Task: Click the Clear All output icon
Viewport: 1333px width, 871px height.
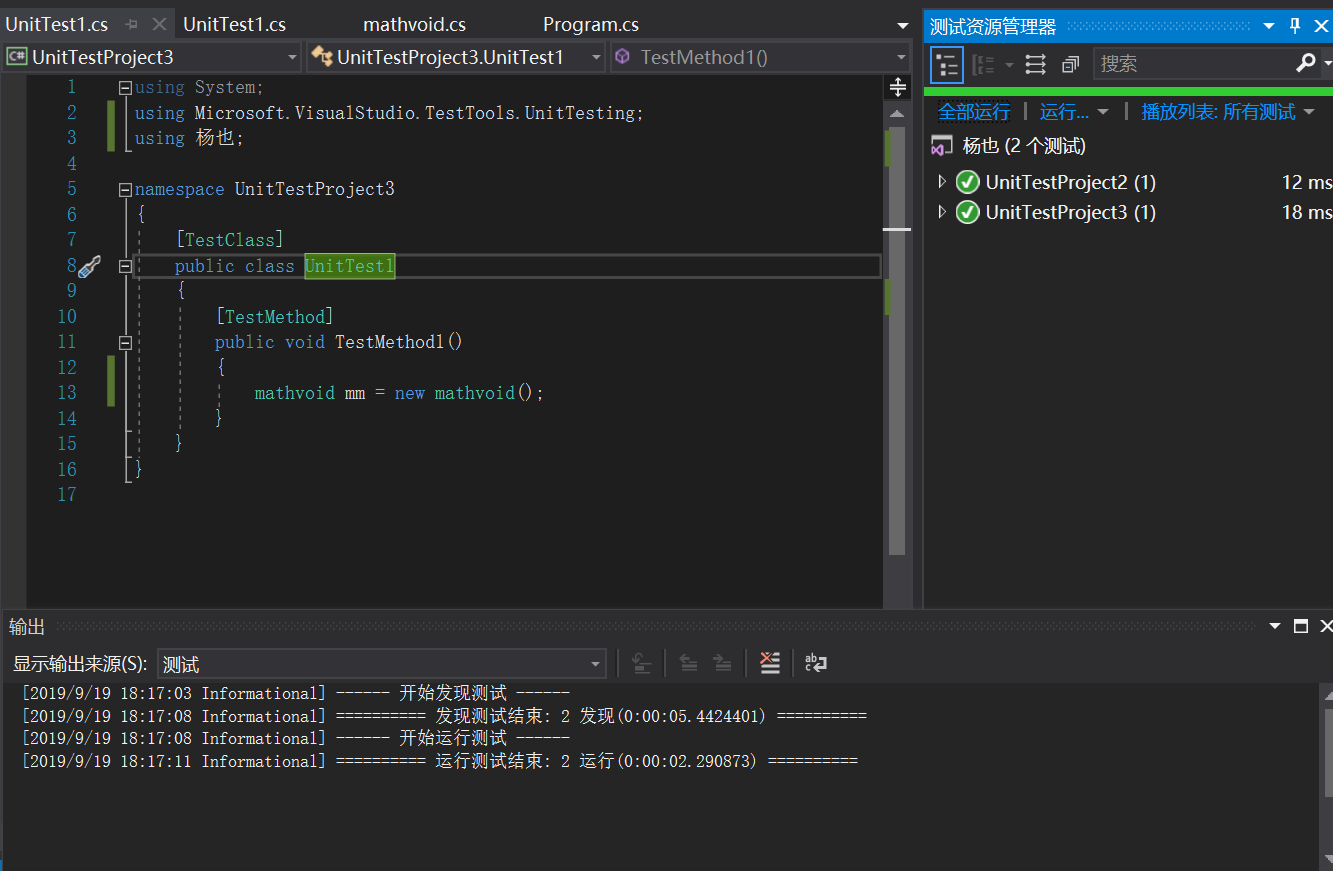Action: tap(769, 663)
